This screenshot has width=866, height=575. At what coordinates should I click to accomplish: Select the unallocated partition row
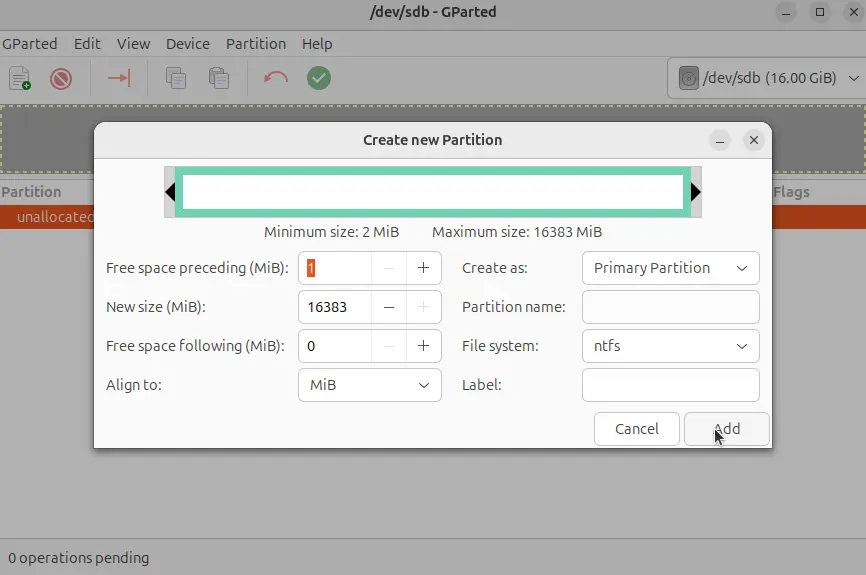click(x=47, y=217)
